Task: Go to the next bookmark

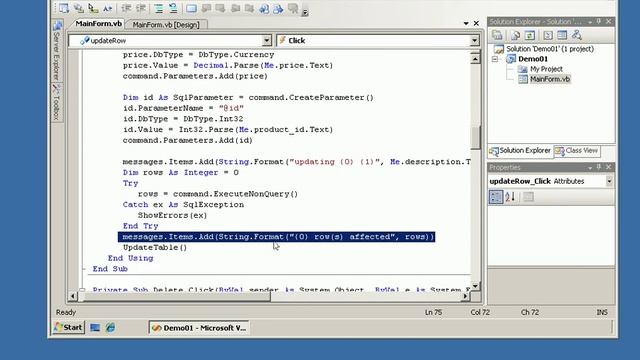Action: [x=220, y=8]
